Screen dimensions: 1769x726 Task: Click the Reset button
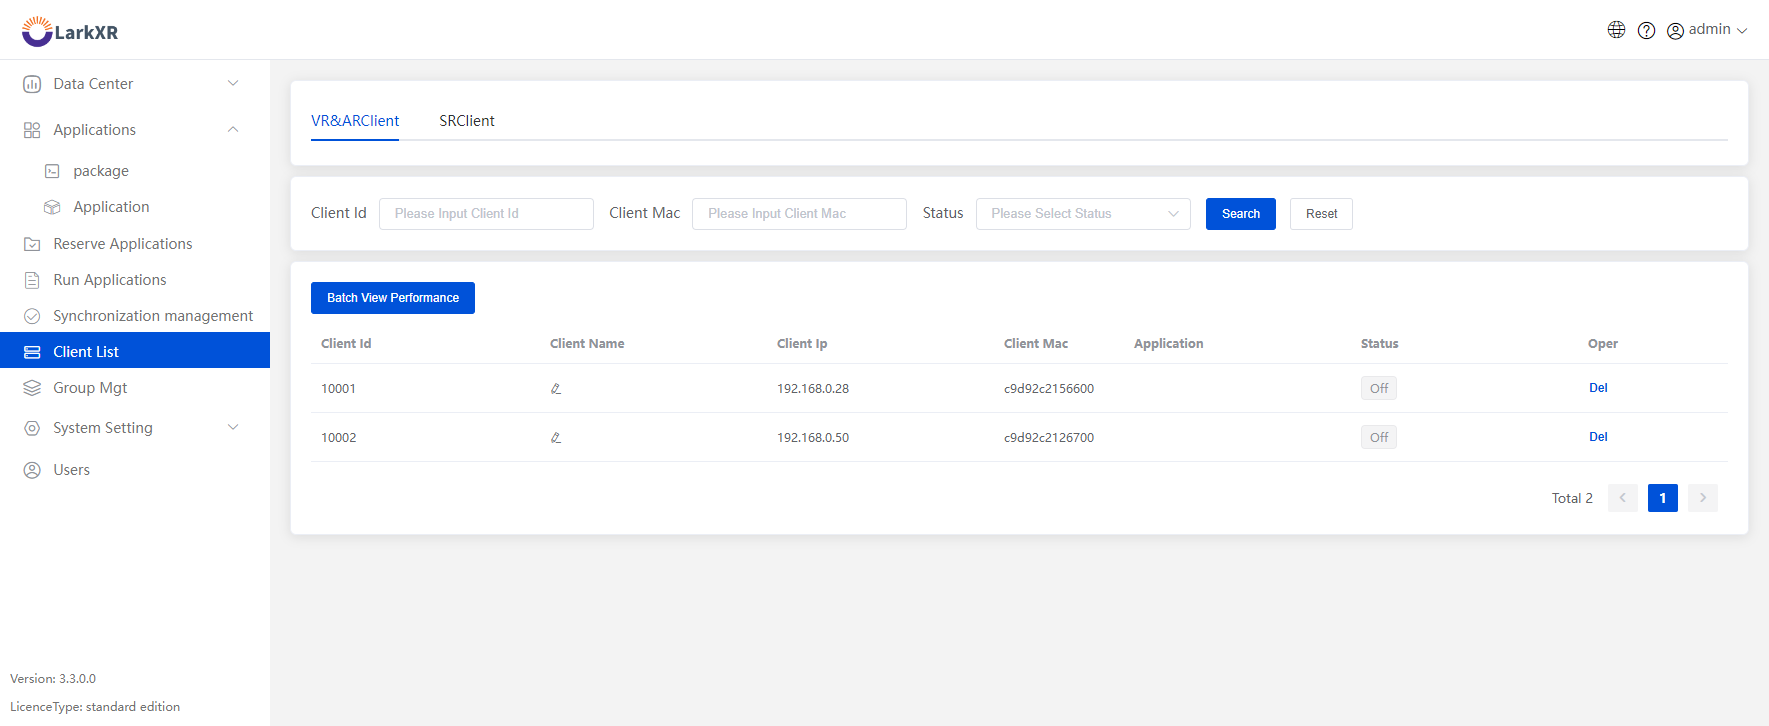(1321, 214)
